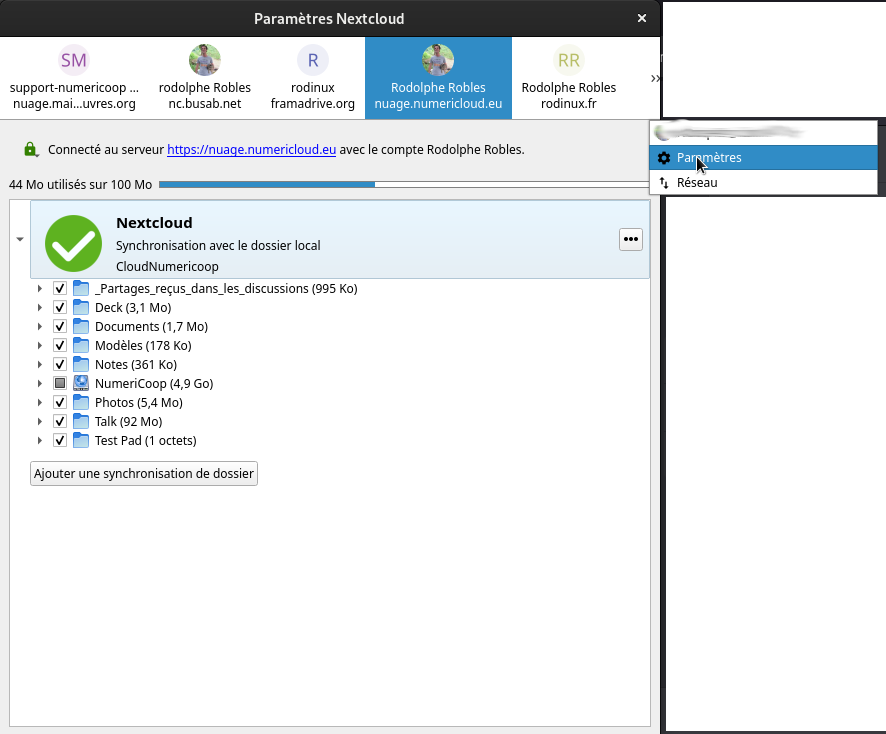
Task: Click the green lock connection icon
Action: pyautogui.click(x=31, y=150)
